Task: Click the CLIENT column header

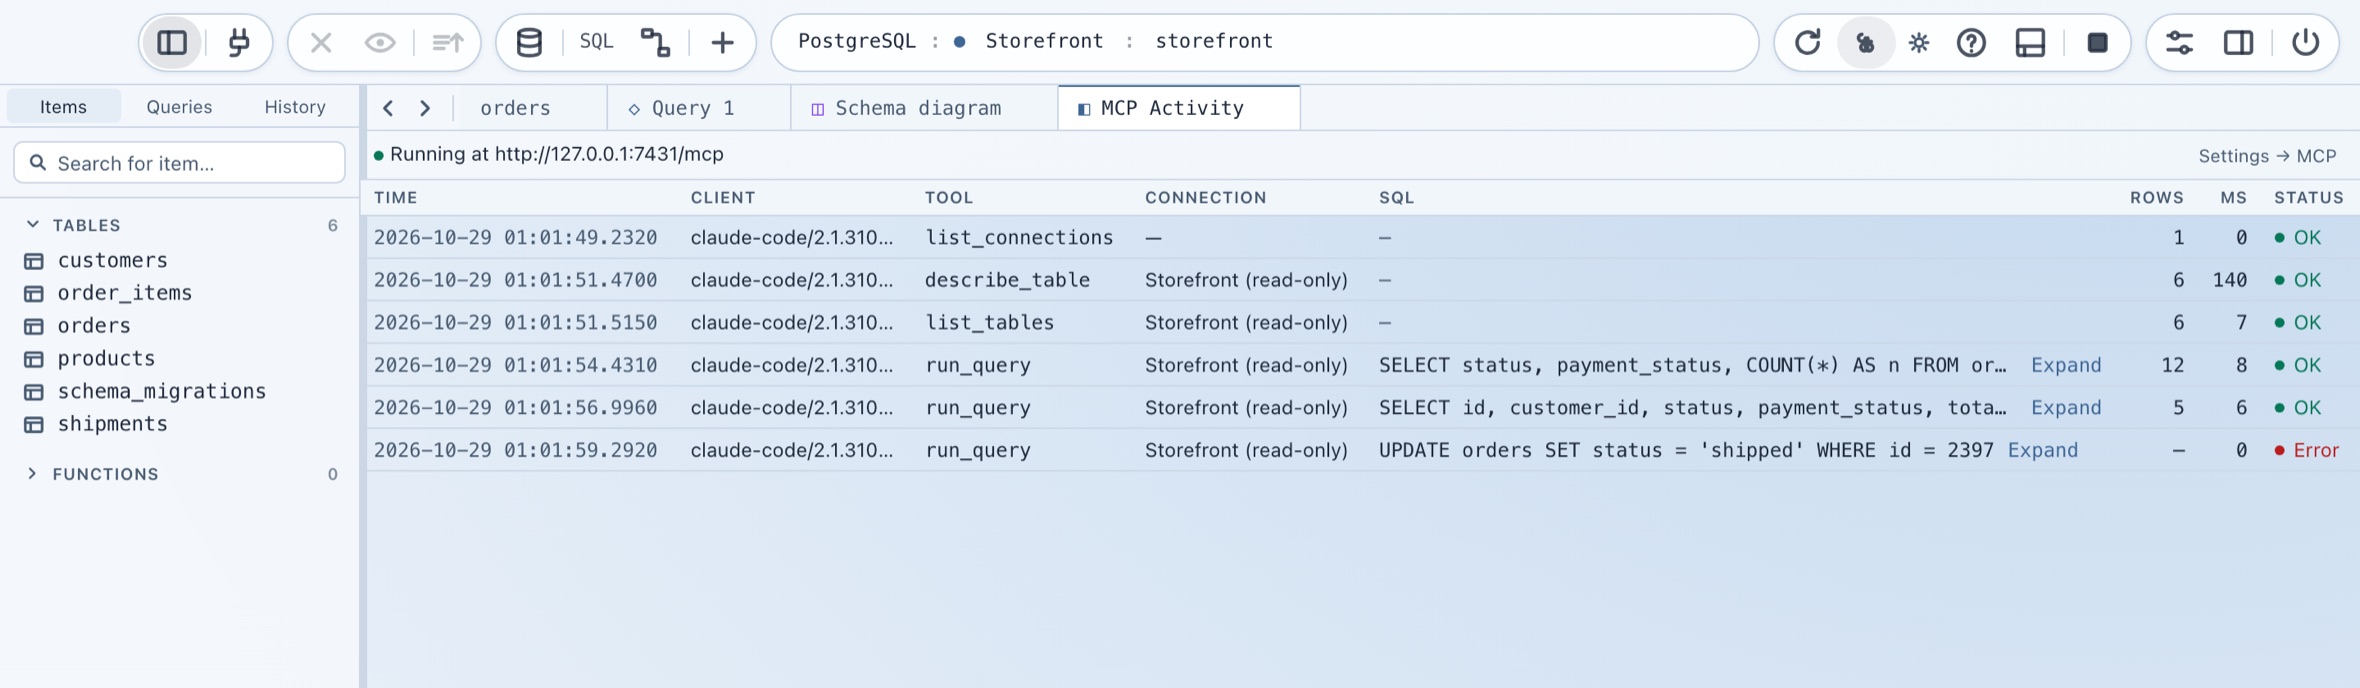Action: point(723,197)
